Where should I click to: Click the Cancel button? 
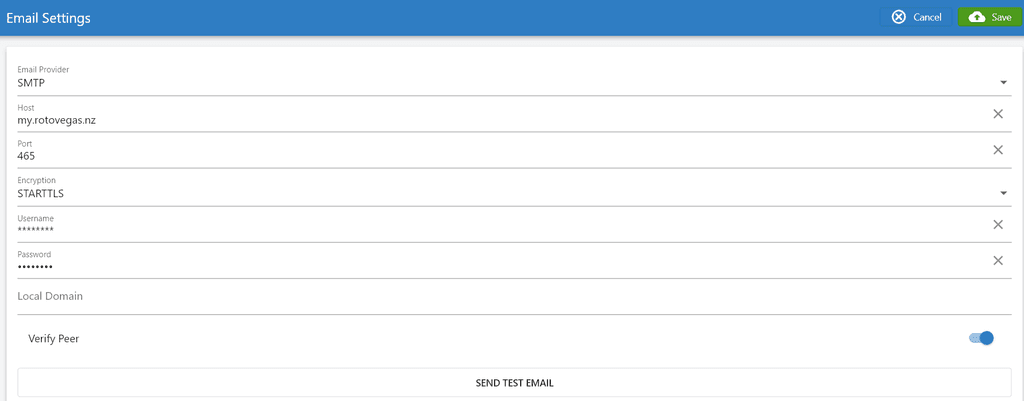916,17
